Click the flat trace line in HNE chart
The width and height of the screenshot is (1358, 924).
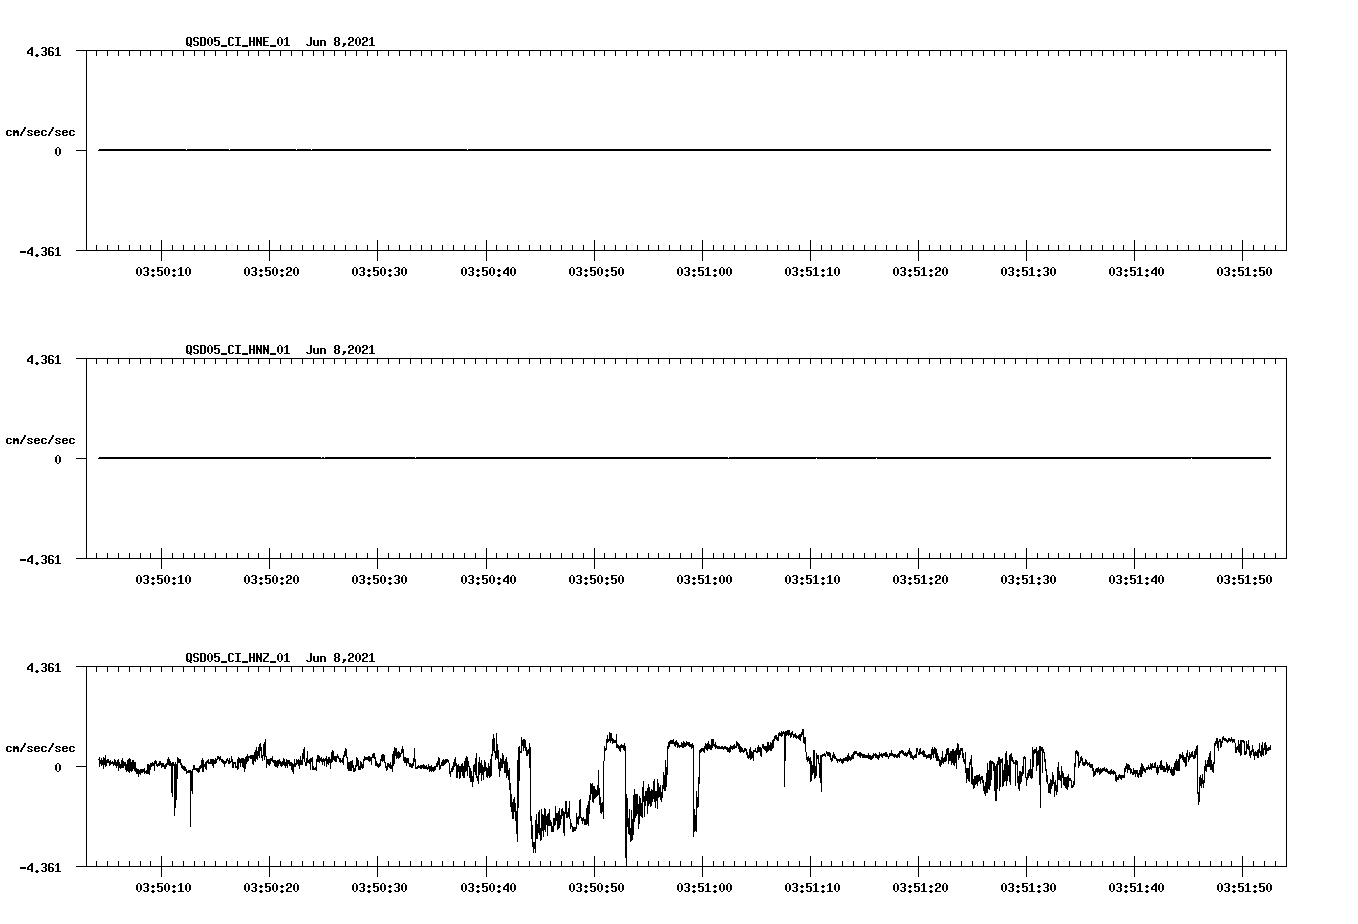click(x=684, y=150)
